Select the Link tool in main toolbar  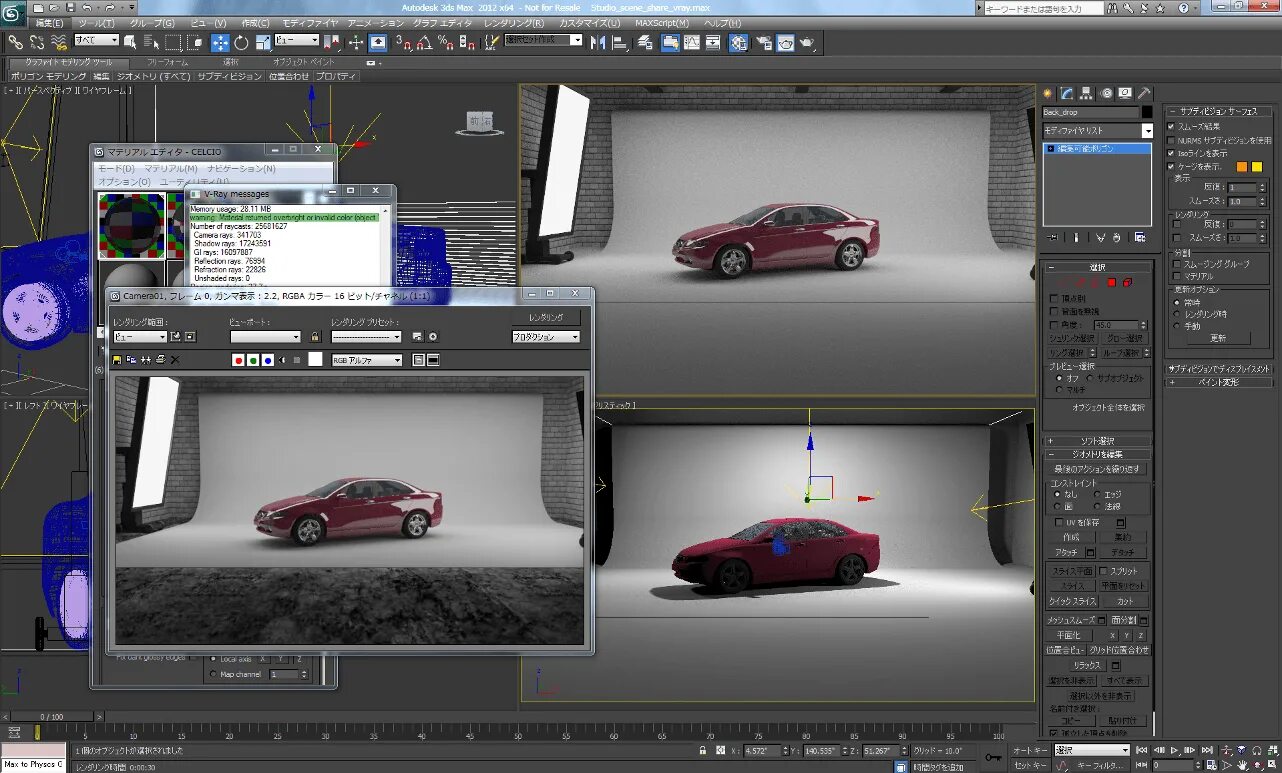(15, 42)
